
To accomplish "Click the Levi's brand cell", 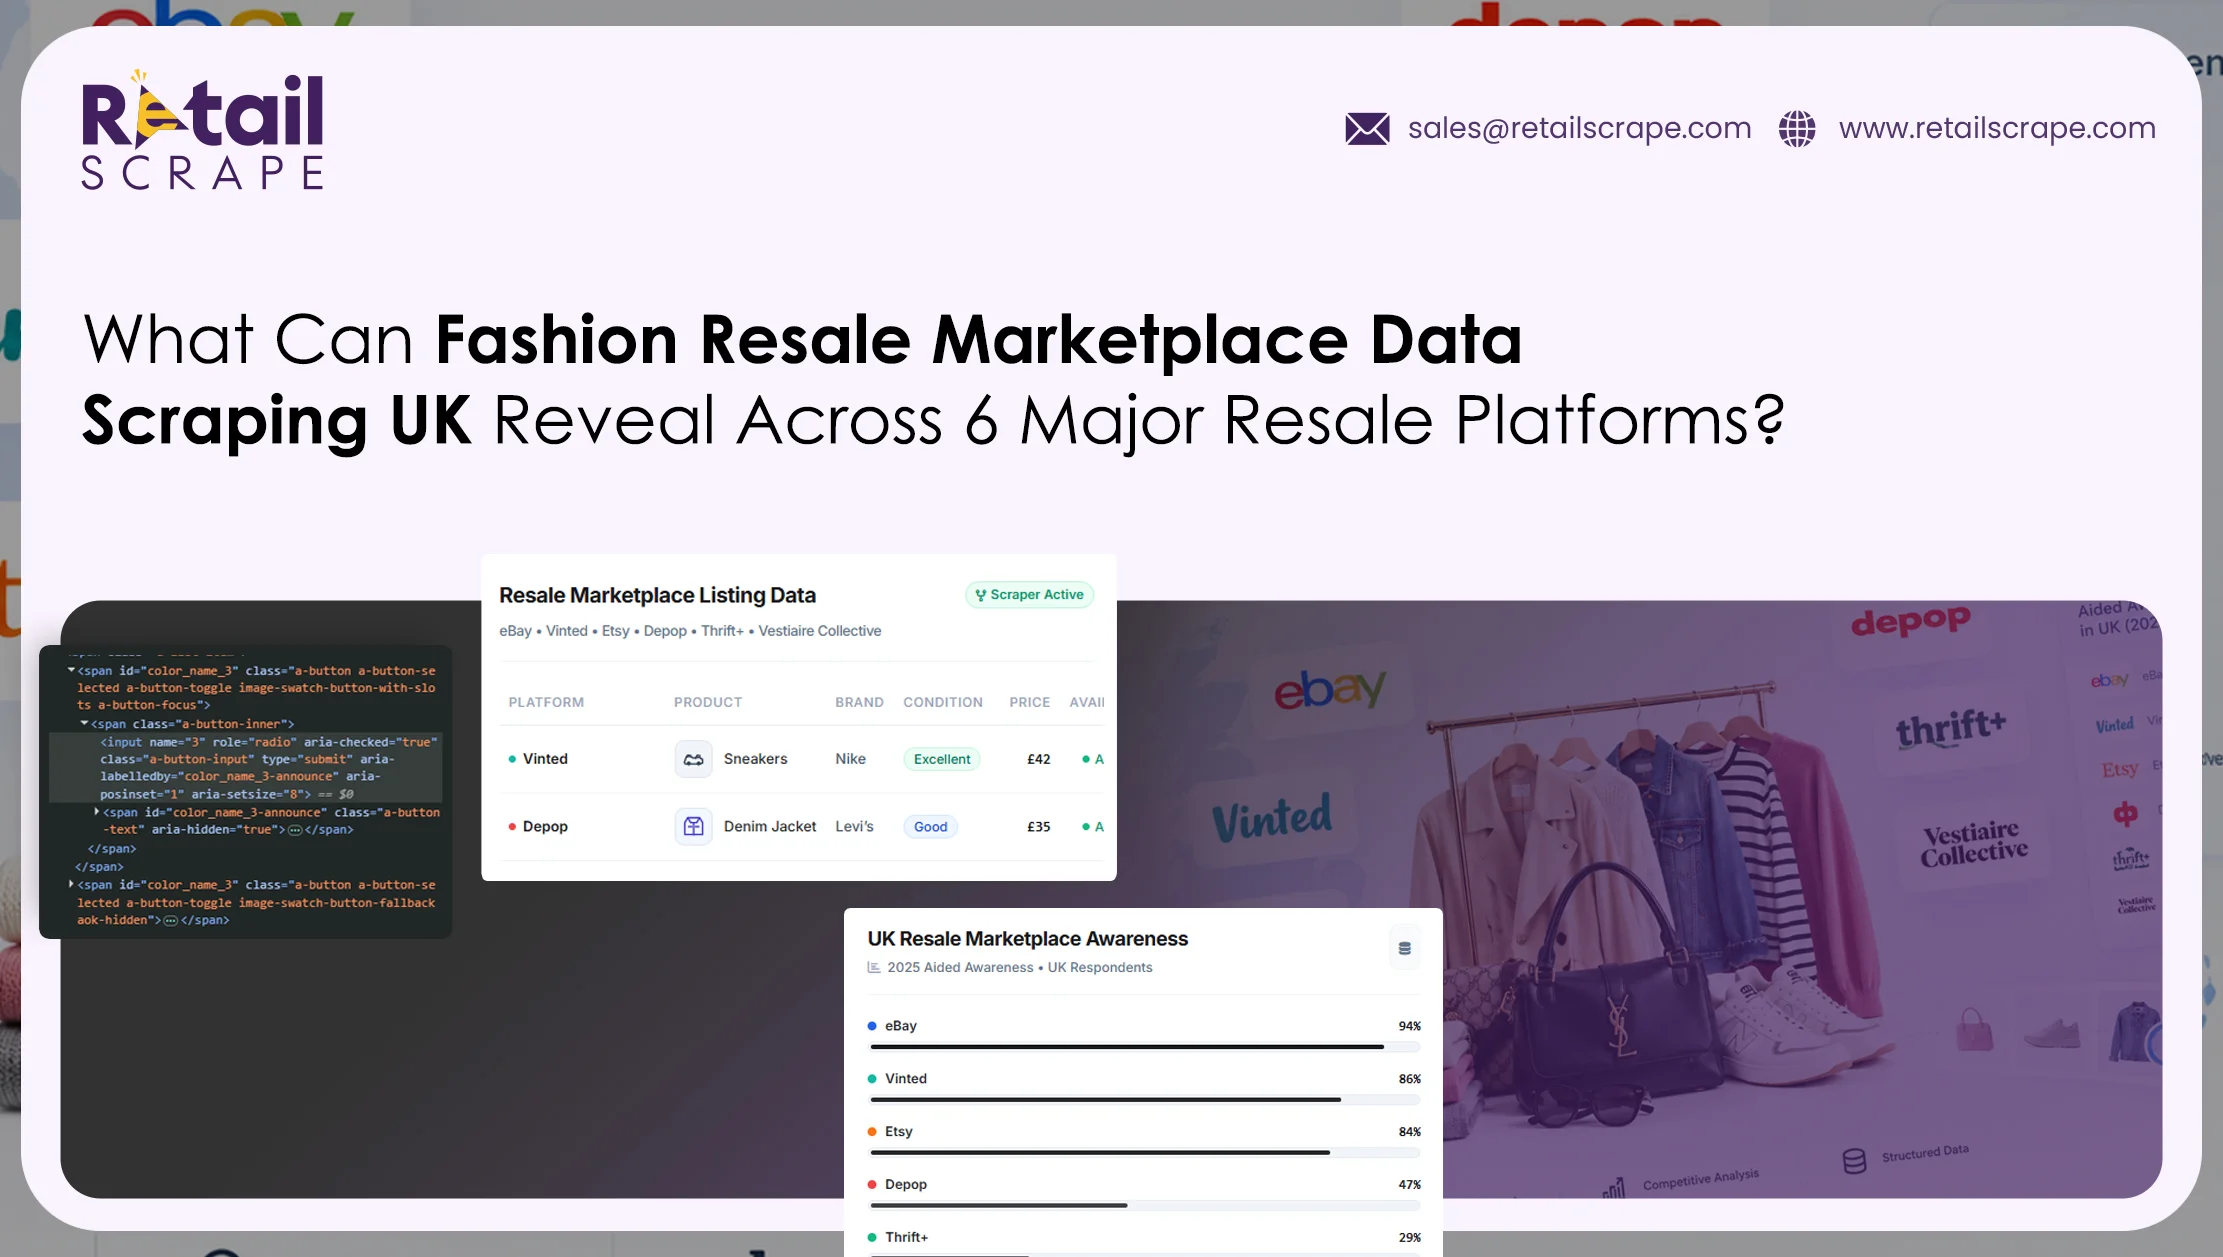I will [x=854, y=826].
